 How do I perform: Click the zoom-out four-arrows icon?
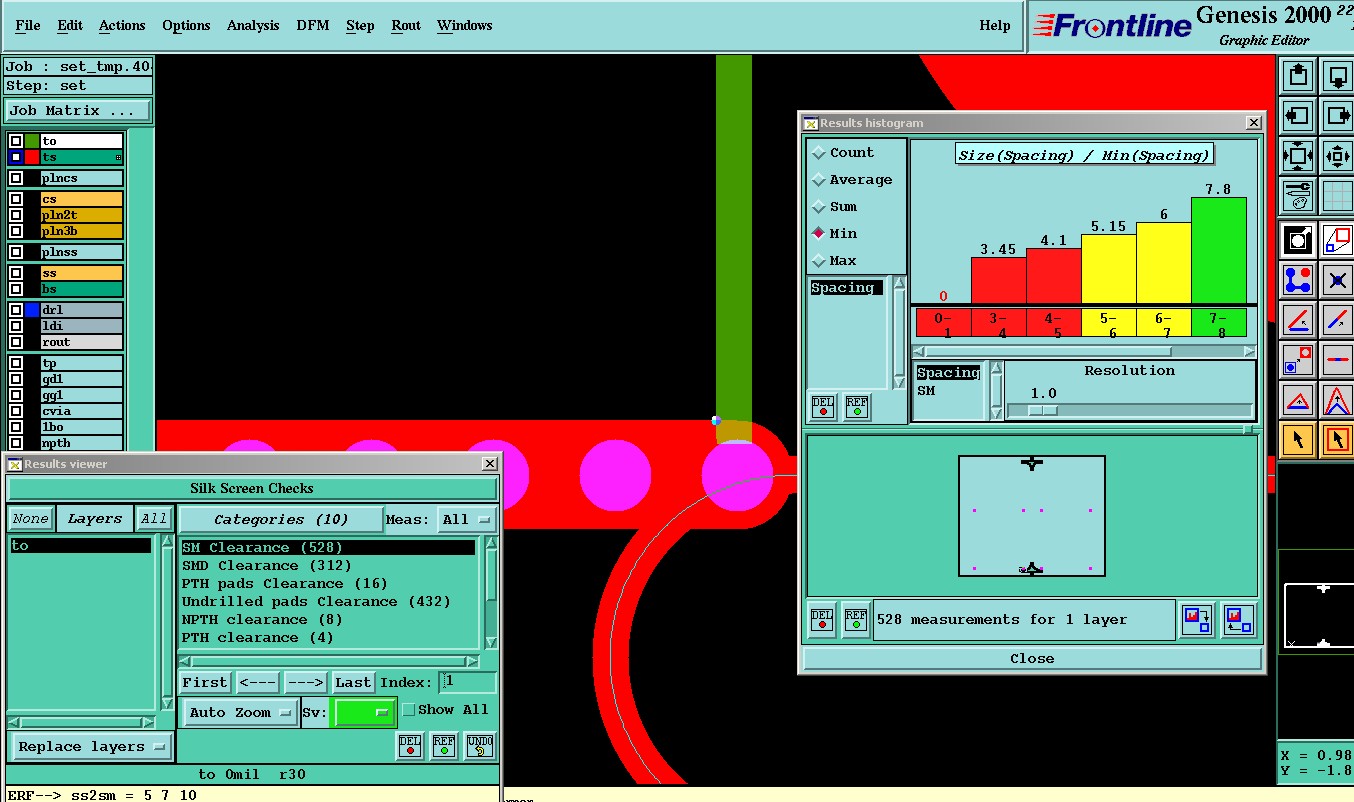point(1298,157)
